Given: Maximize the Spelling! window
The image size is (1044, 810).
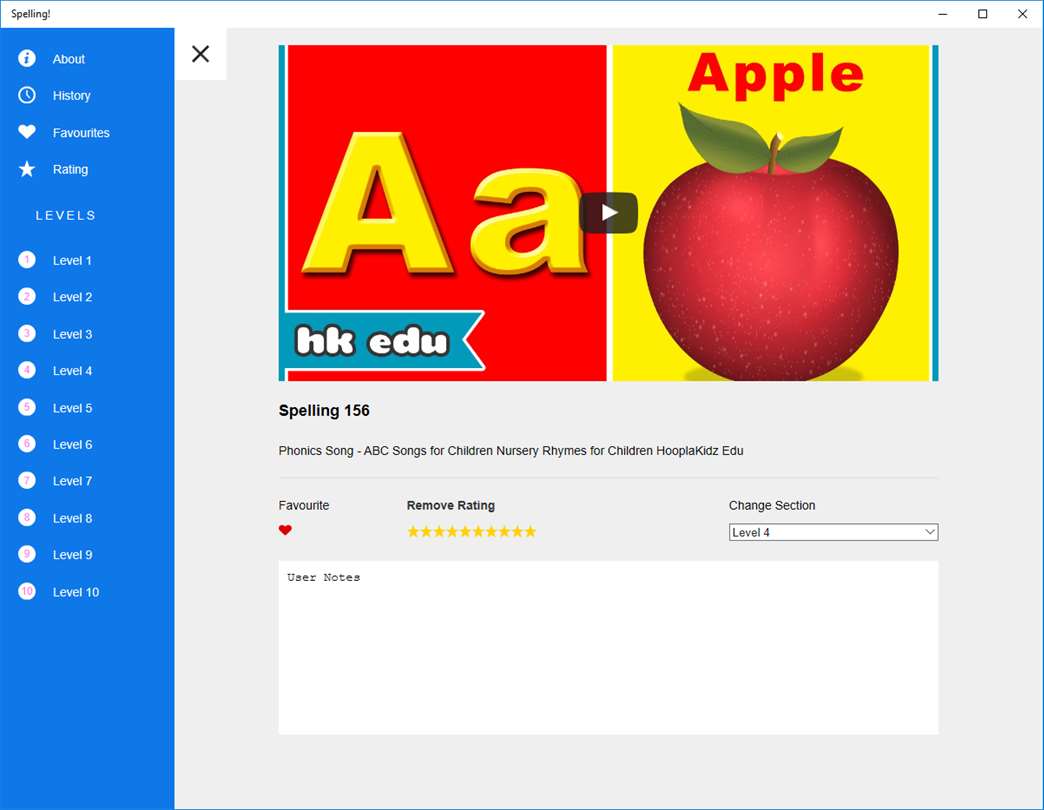Looking at the screenshot, I should [982, 14].
